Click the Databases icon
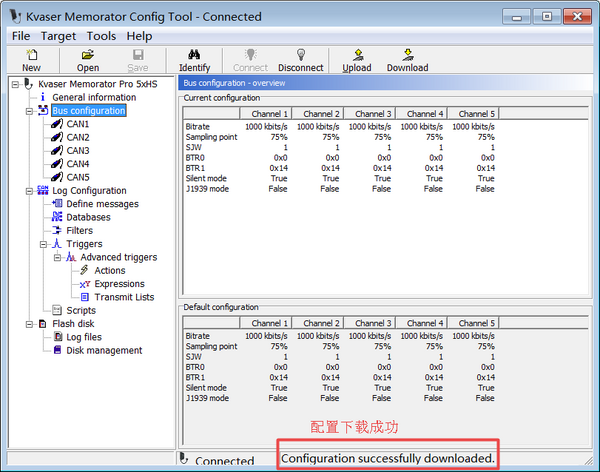The height and width of the screenshot is (472, 600). [57, 217]
